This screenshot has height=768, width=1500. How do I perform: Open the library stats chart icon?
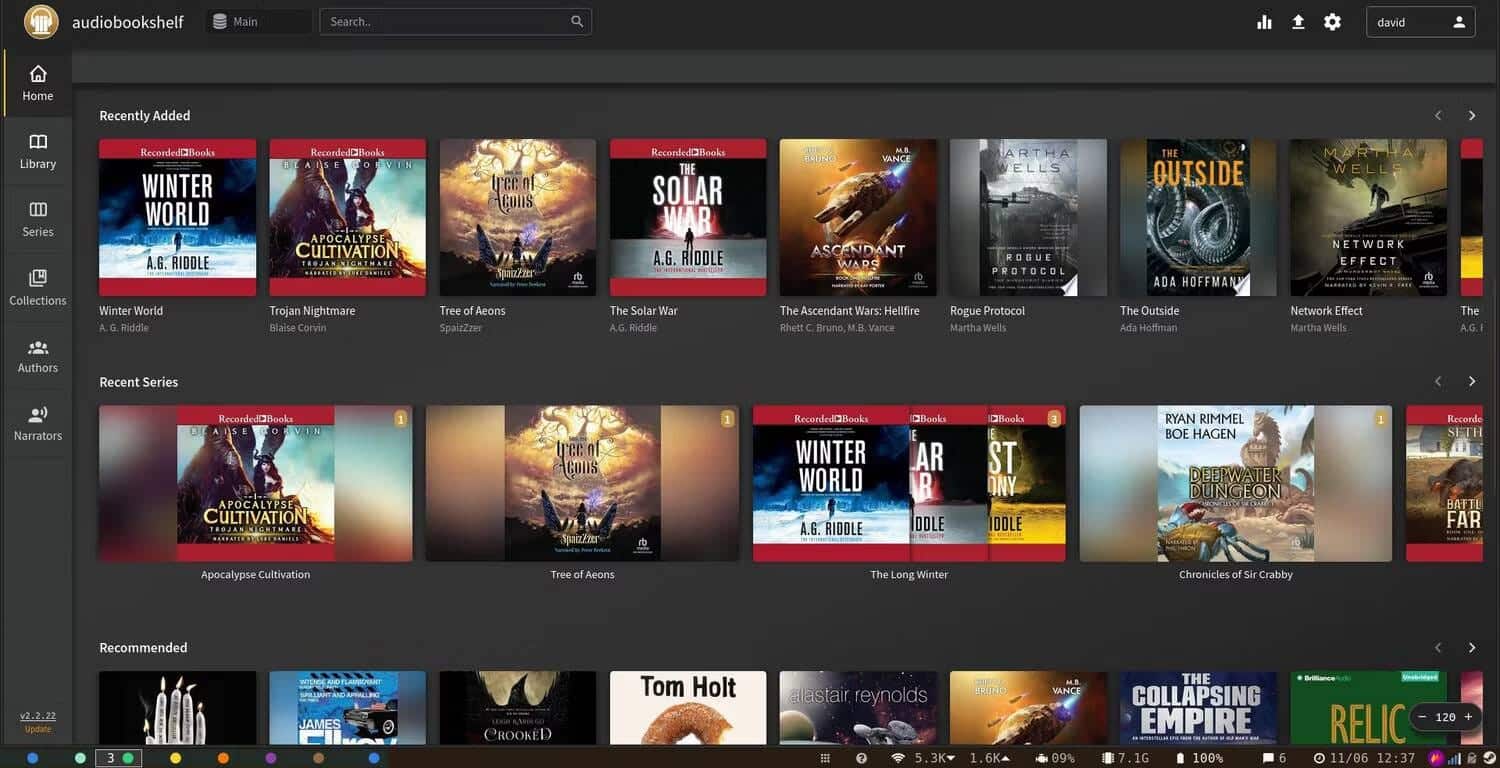pyautogui.click(x=1264, y=22)
